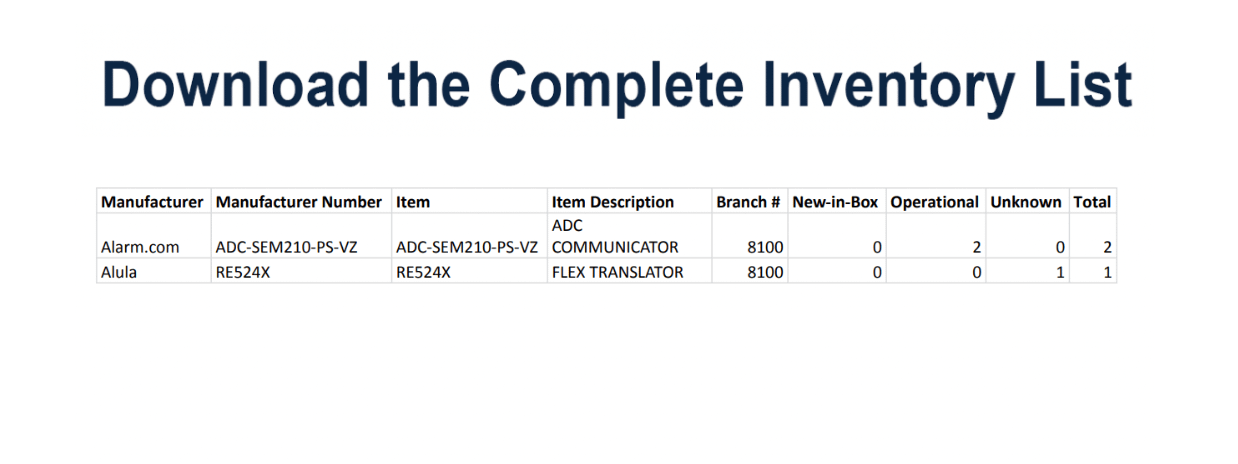This screenshot has width=1238, height=464.
Task: Select the FLEX TRANSLATOR description cell
Action: click(x=618, y=271)
